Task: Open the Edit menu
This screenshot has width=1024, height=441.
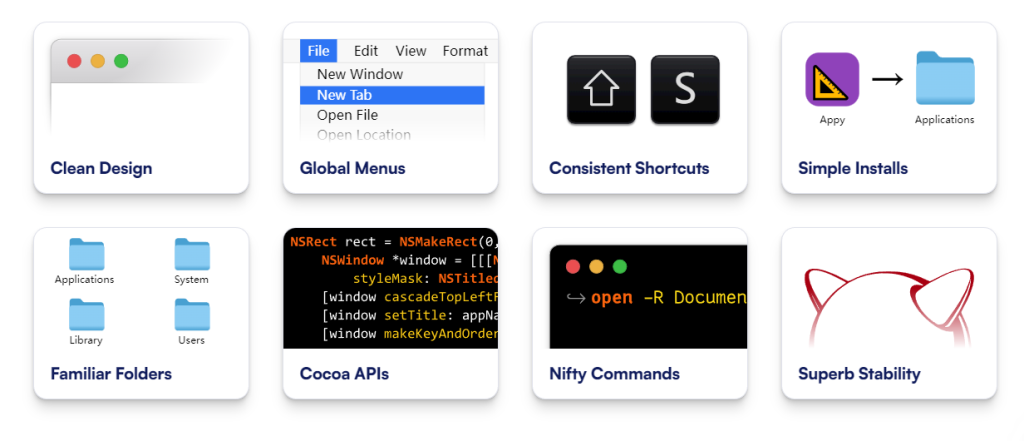Action: click(x=366, y=51)
